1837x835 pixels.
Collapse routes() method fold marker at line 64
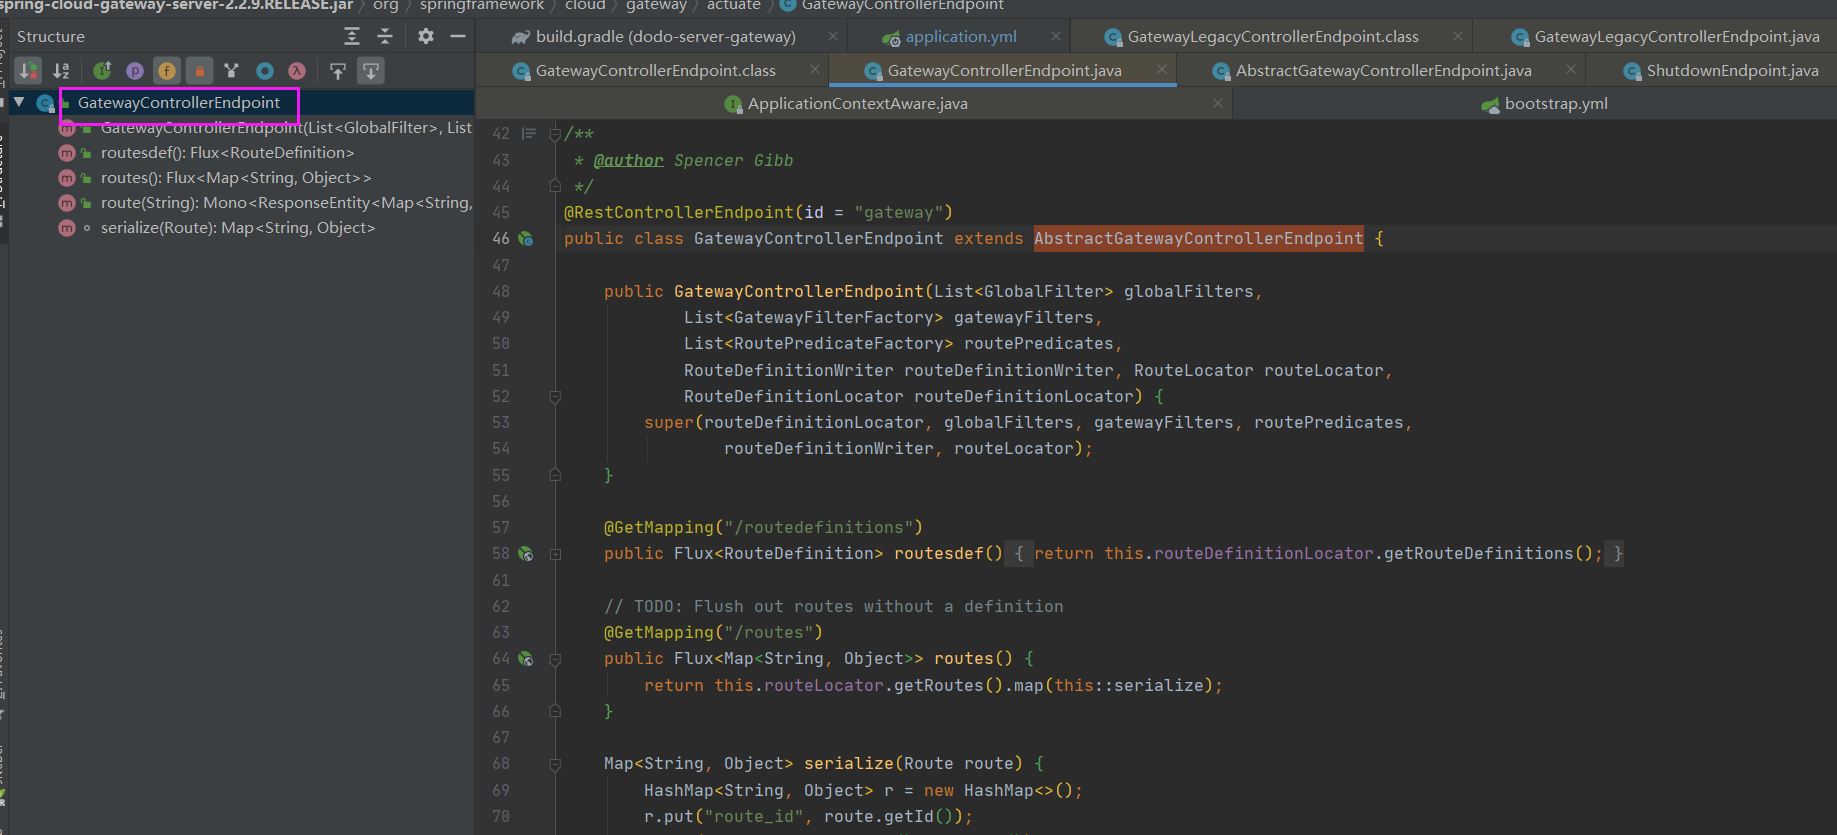click(555, 659)
